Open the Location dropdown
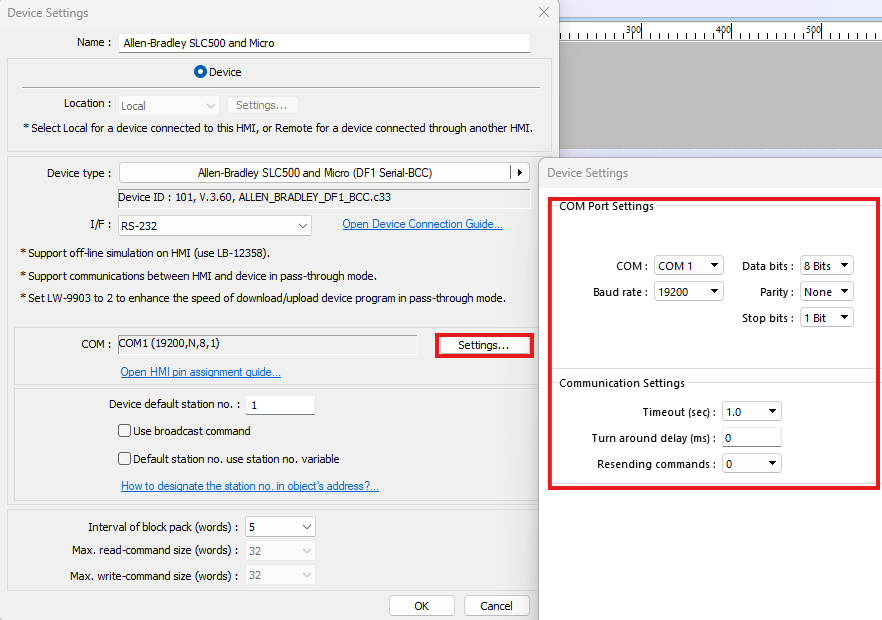 pos(168,106)
